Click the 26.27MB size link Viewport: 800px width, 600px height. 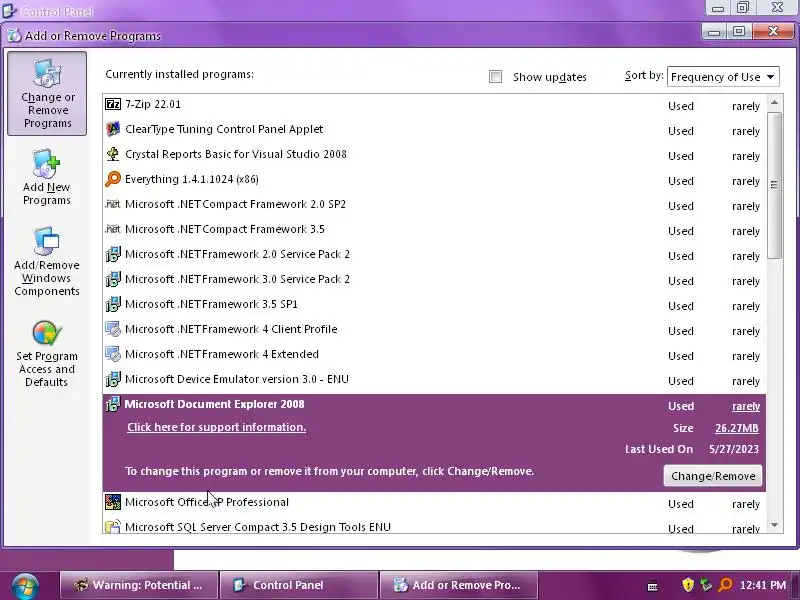tap(737, 428)
